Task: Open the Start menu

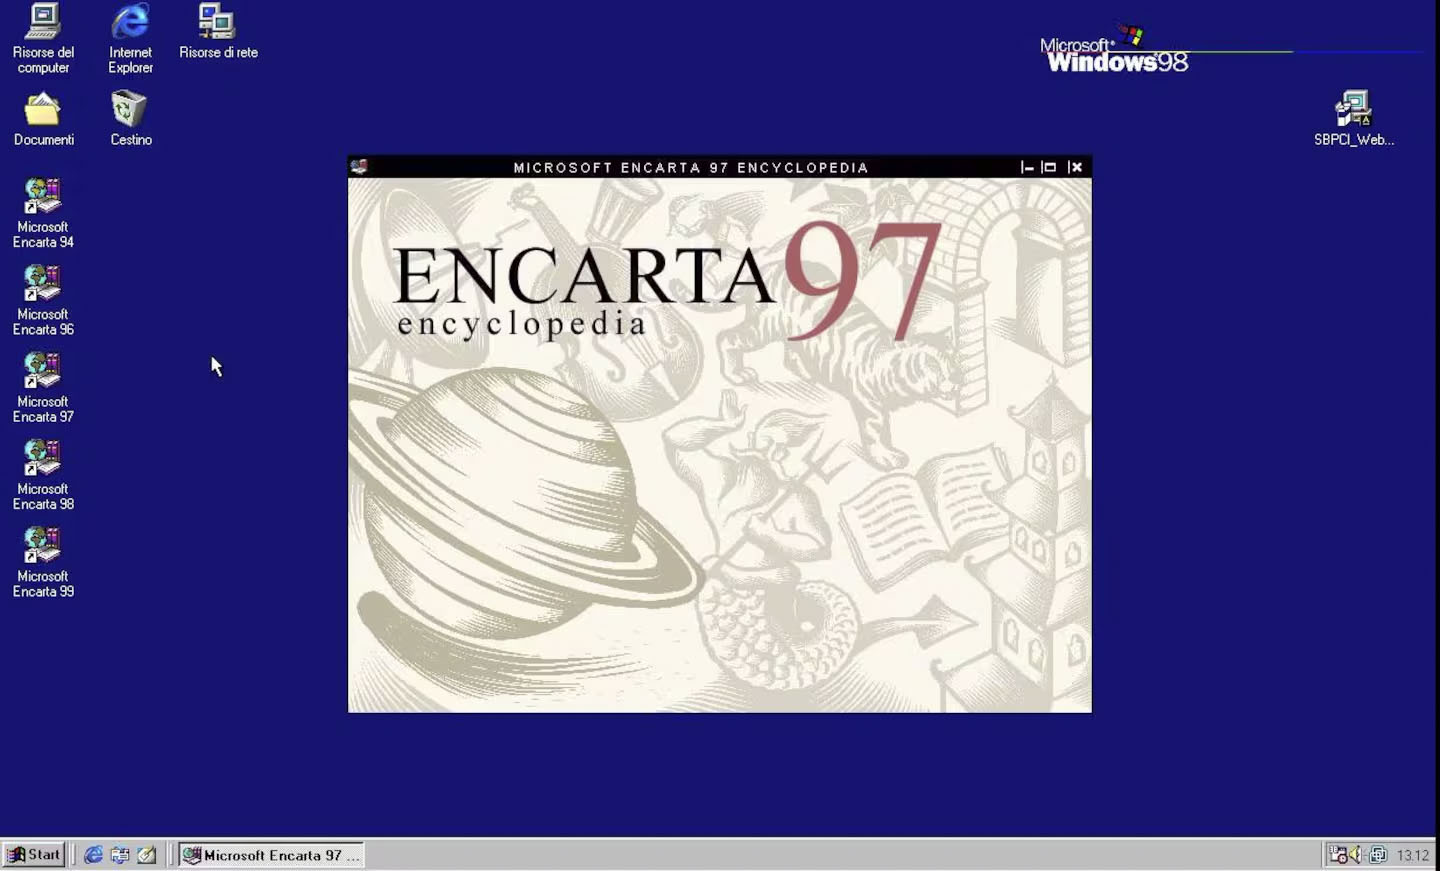Action: (34, 855)
